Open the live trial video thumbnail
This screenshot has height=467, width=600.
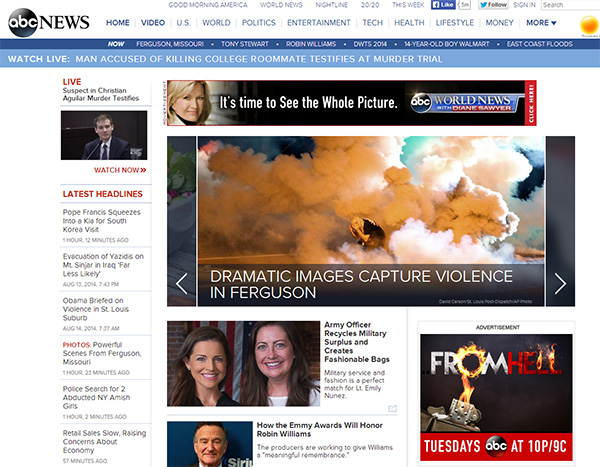(104, 136)
